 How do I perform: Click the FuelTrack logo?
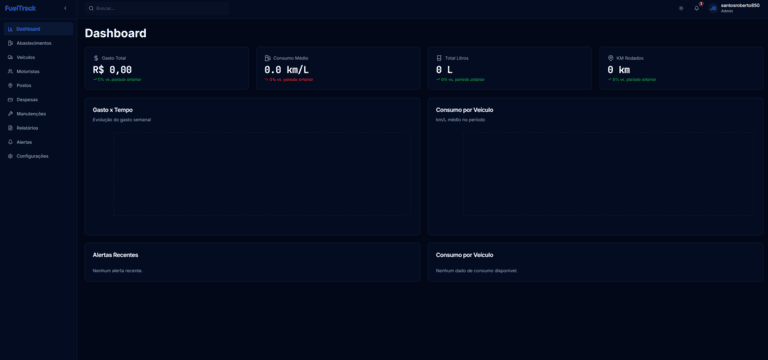click(x=20, y=8)
